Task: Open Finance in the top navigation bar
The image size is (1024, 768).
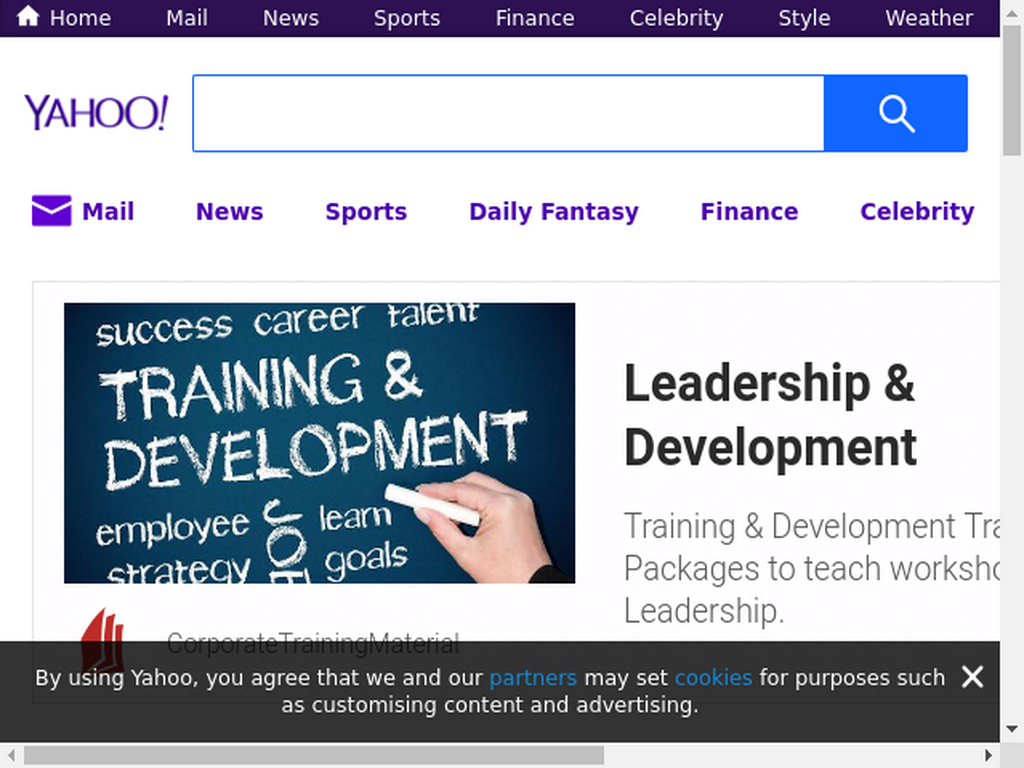Action: (535, 18)
